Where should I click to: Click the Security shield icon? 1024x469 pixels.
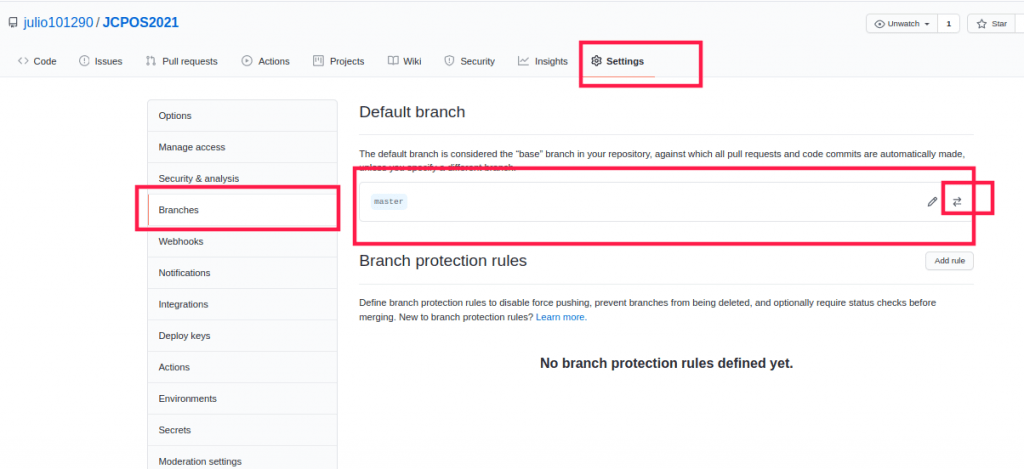coord(449,61)
